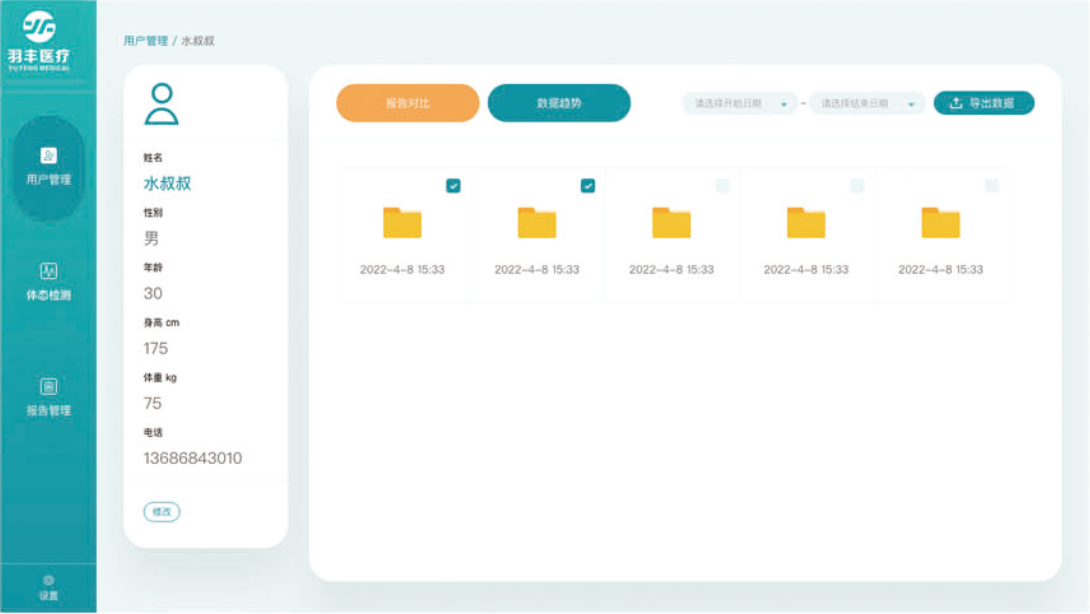The height and width of the screenshot is (614, 1090).
Task: Click the user avatar profile icon
Action: (x=161, y=104)
